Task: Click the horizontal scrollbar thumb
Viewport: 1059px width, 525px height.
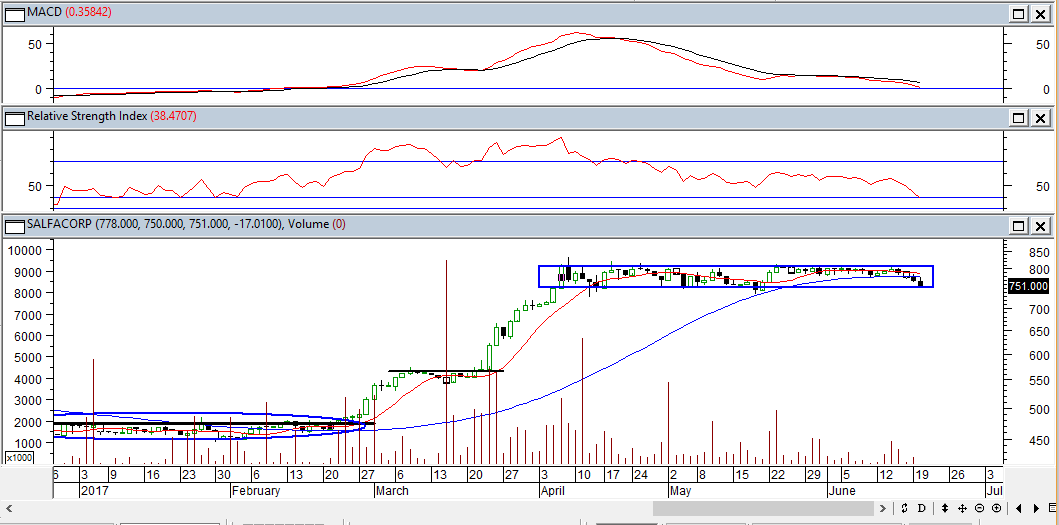Action: click(x=770, y=508)
